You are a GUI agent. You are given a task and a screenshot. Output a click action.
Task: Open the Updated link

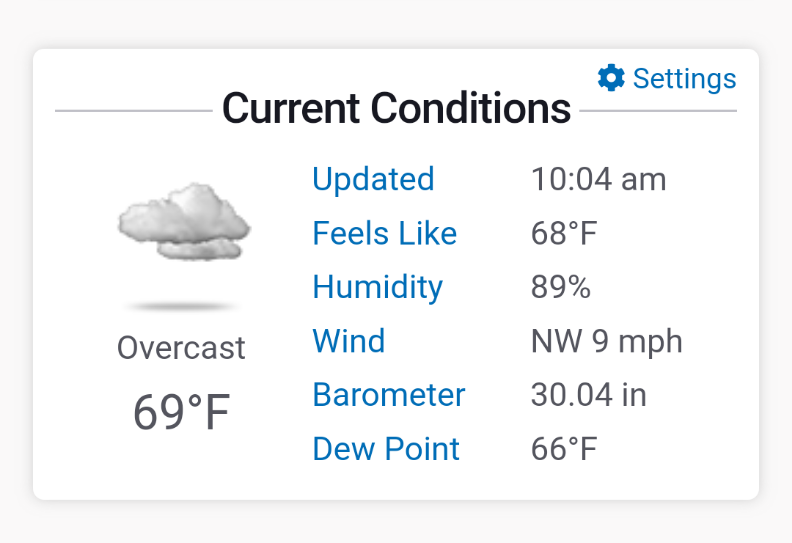(373, 179)
